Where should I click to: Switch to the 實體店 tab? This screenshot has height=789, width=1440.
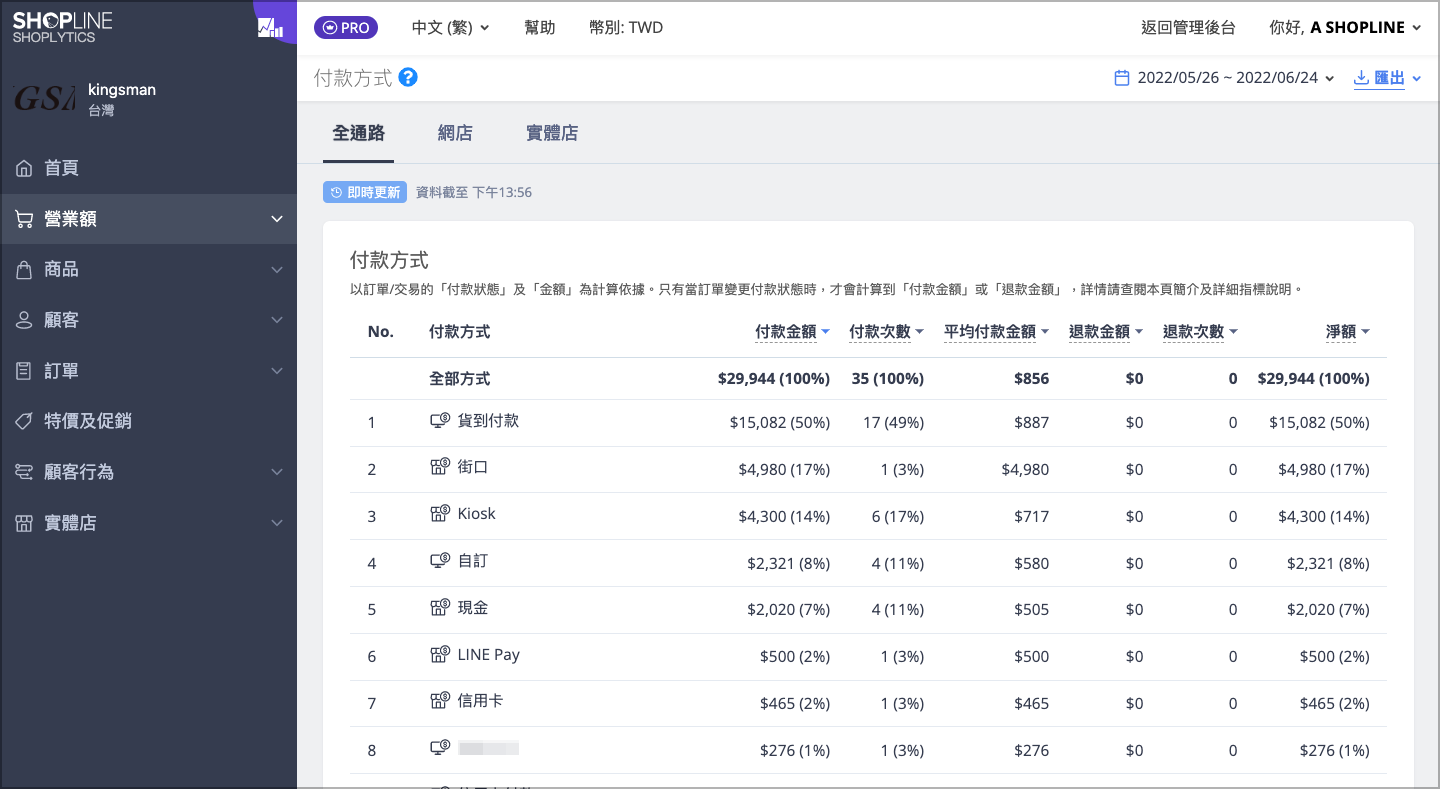point(552,133)
